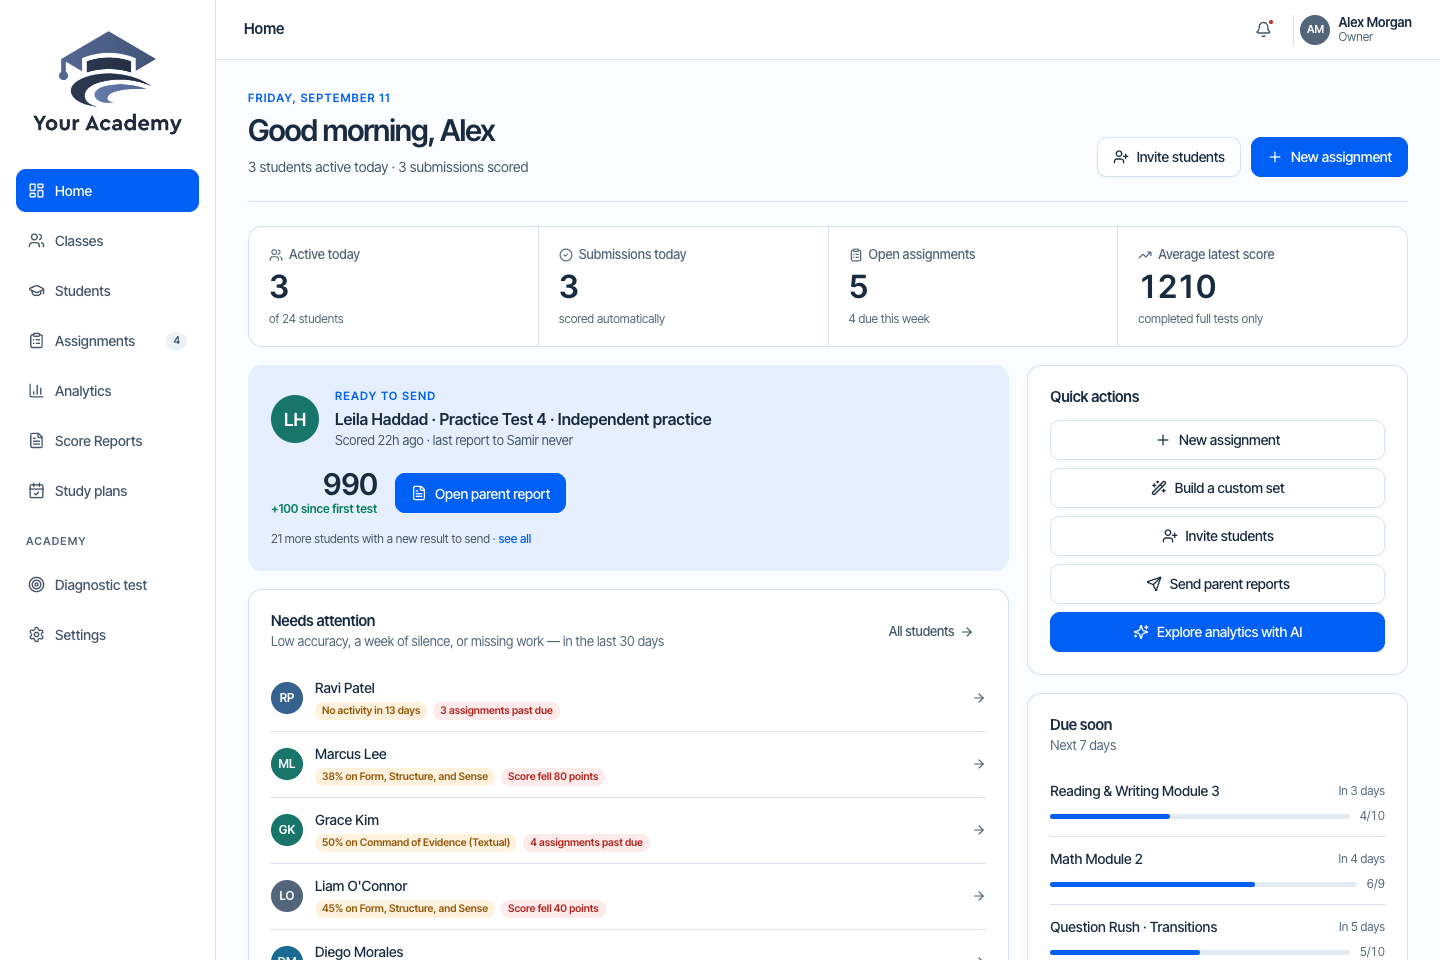
Task: Click the Diego Morales name
Action: (x=359, y=952)
